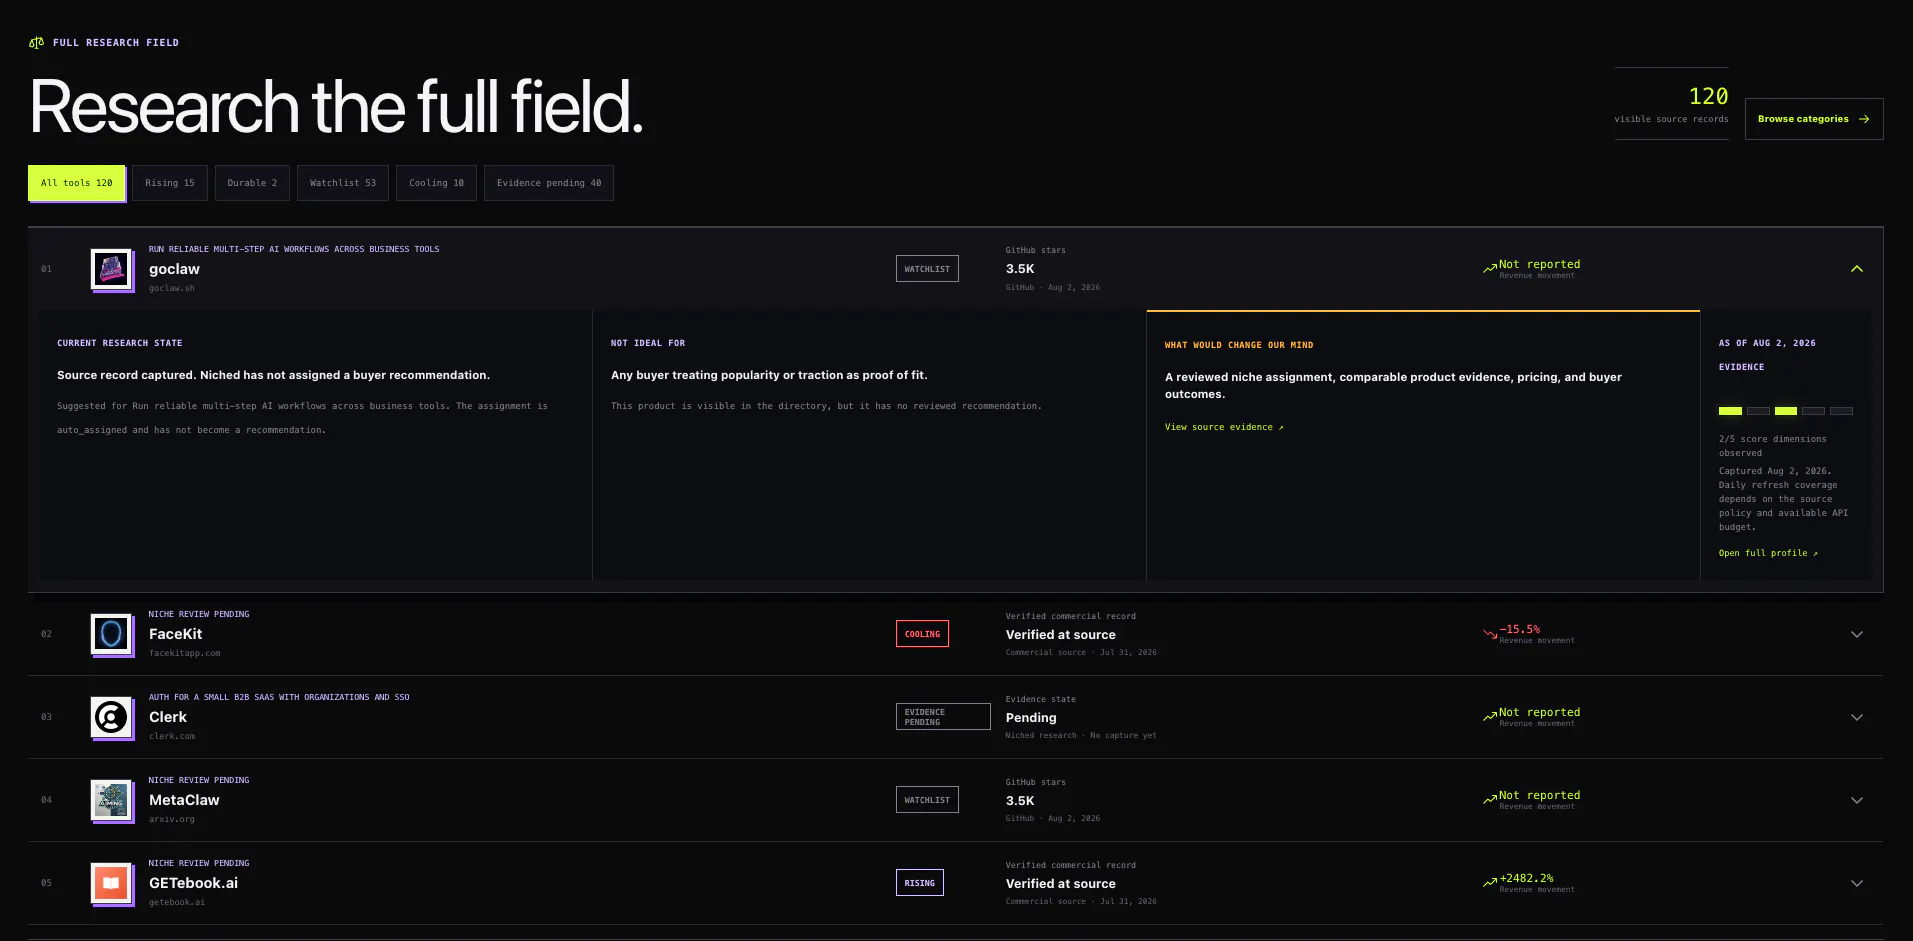Filter by Durable 2
The height and width of the screenshot is (941, 1913).
(252, 183)
